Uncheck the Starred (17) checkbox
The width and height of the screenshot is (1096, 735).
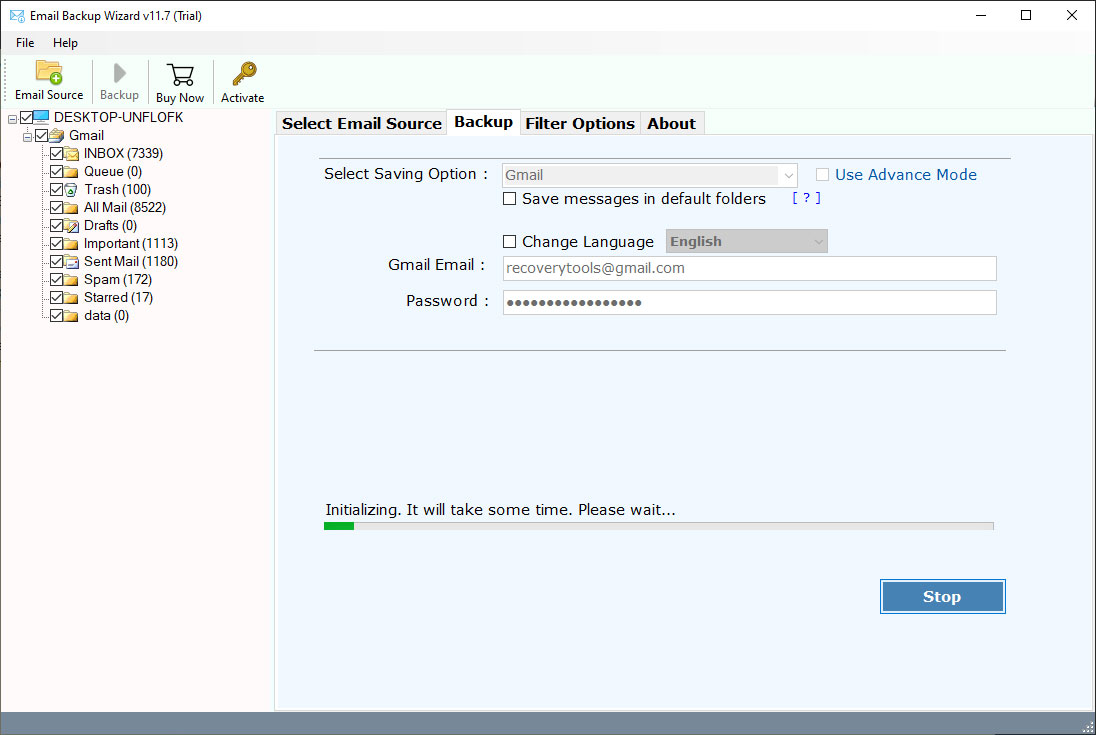[x=57, y=298]
